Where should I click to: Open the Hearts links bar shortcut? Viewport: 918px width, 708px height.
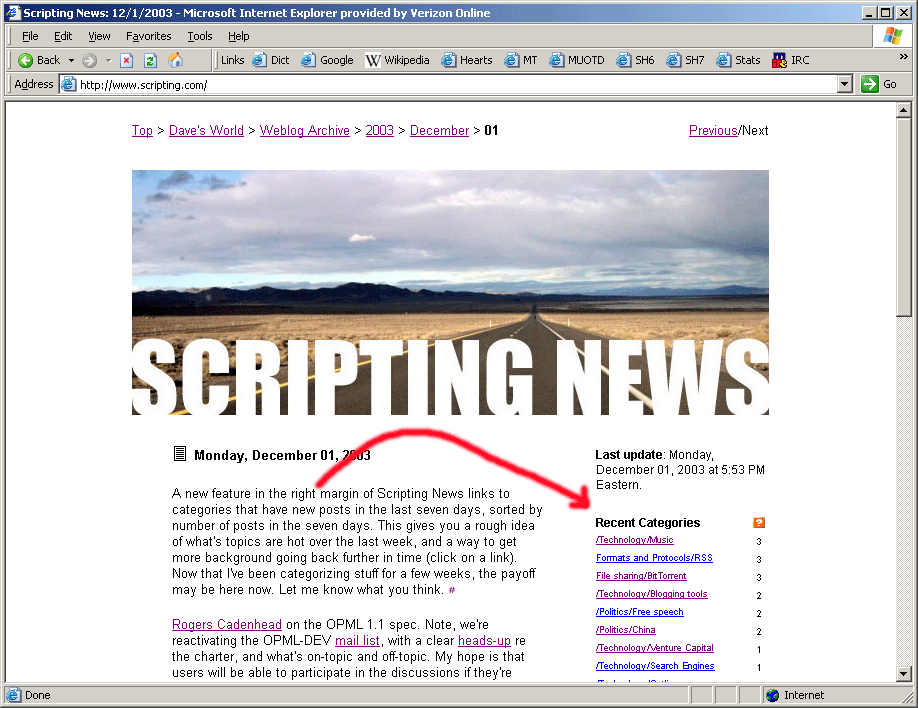(467, 60)
